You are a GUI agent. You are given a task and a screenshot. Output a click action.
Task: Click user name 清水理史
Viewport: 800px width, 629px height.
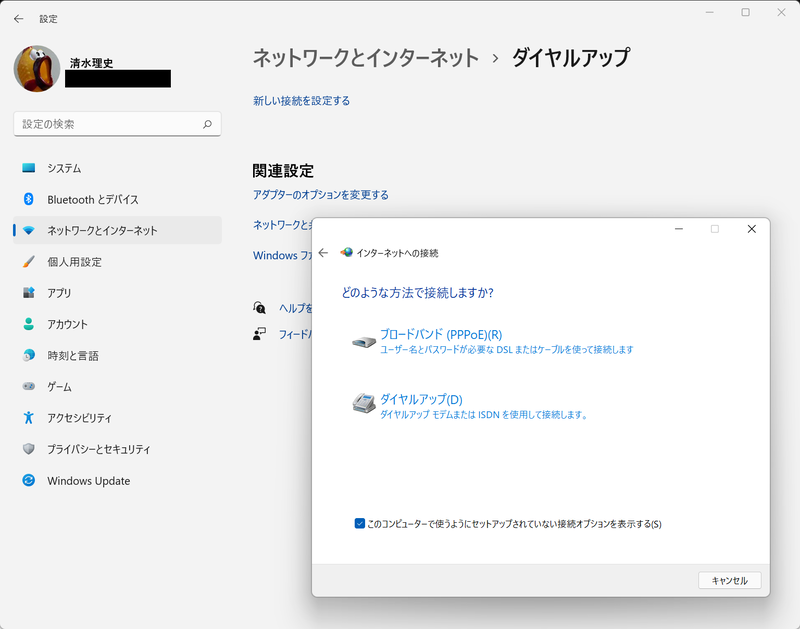coord(91,63)
